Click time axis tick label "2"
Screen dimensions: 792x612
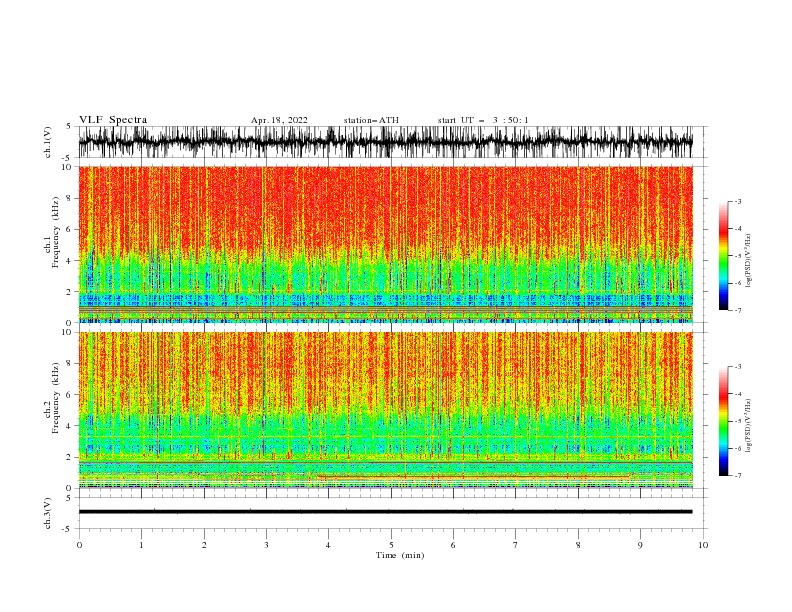[x=204, y=545]
